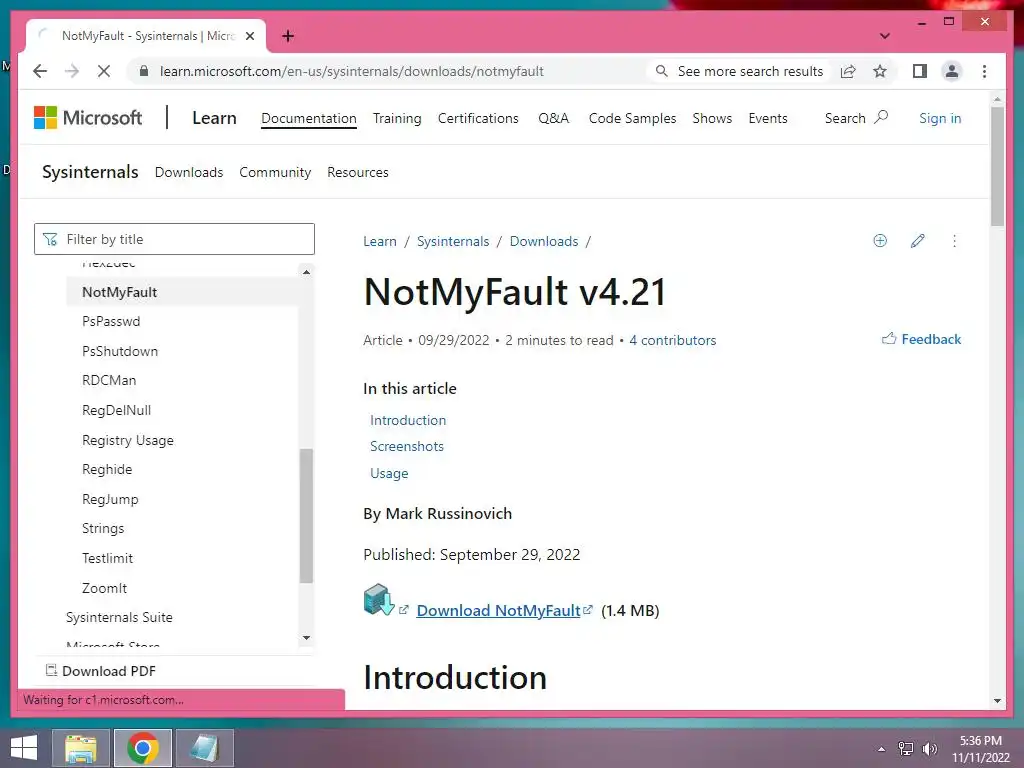Open the Downloads sub-navigation item
Image resolution: width=1024 pixels, height=768 pixels.
(189, 172)
